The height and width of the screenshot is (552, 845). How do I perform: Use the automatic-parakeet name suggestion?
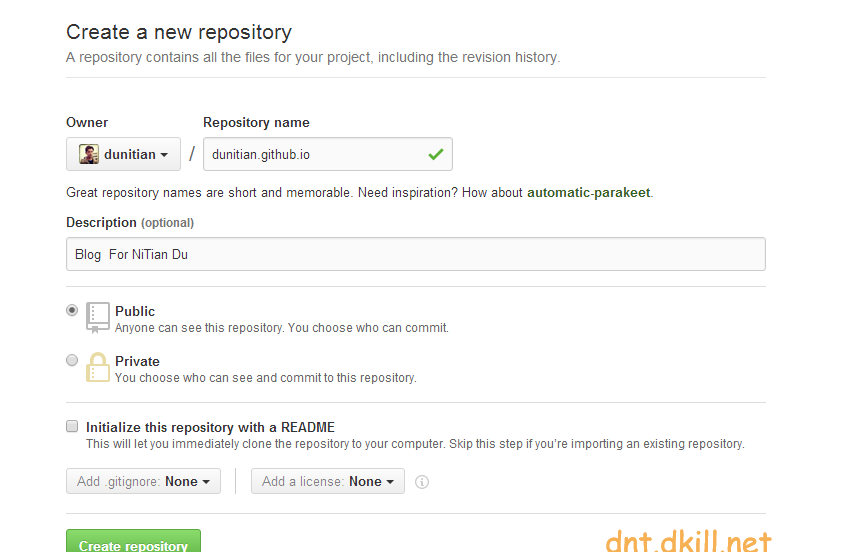(588, 193)
